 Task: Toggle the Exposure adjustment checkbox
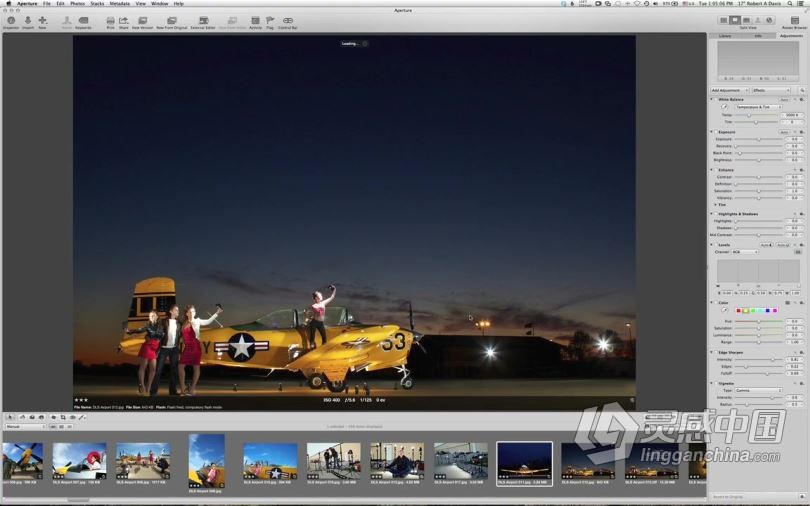[716, 132]
